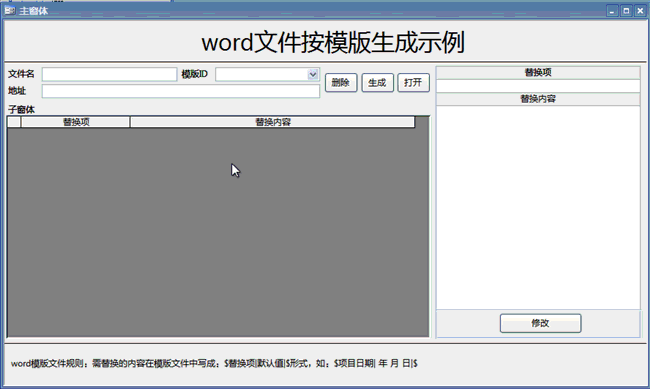The height and width of the screenshot is (389, 650).
Task: Close the 主窗体 window
Action: (x=640, y=11)
